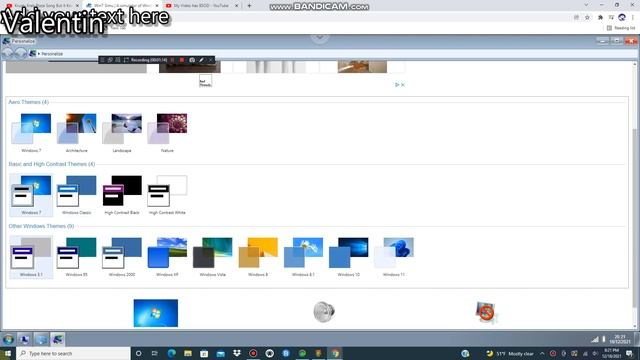Click the simulator network signal tray icon

coord(595,339)
